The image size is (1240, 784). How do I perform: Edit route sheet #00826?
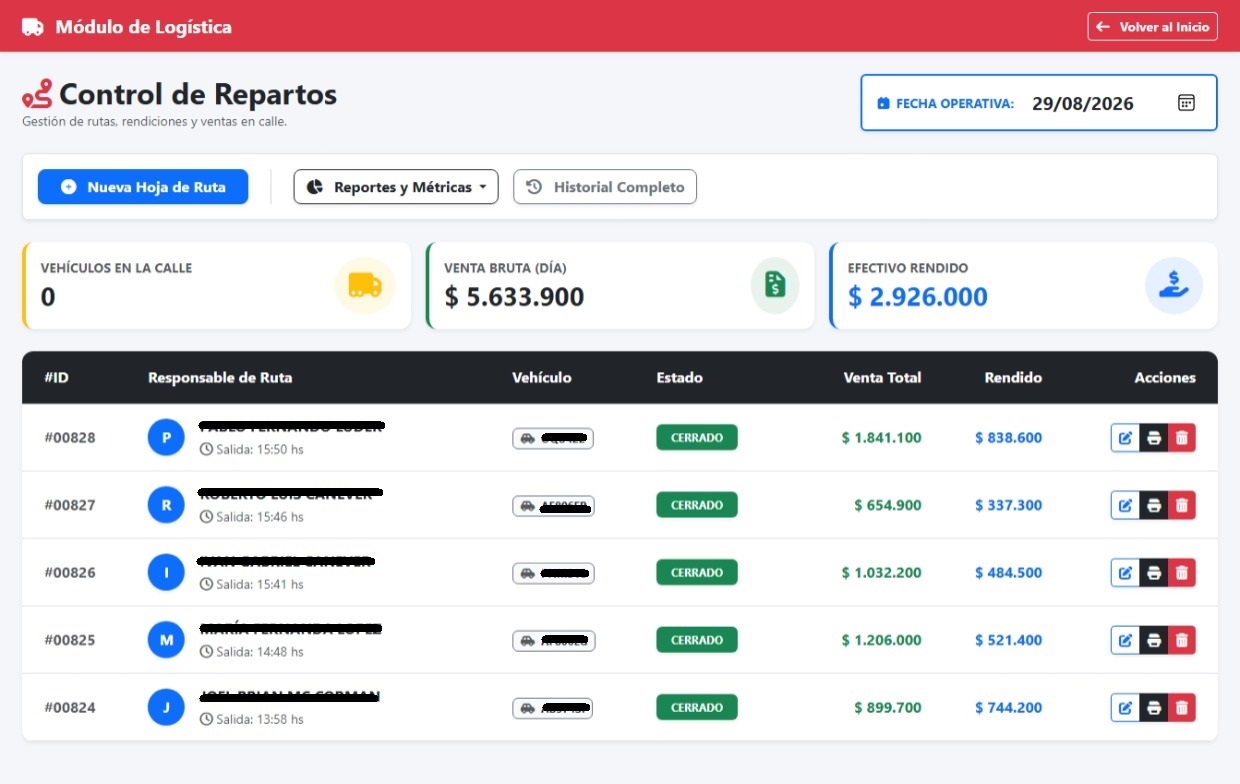click(1125, 573)
